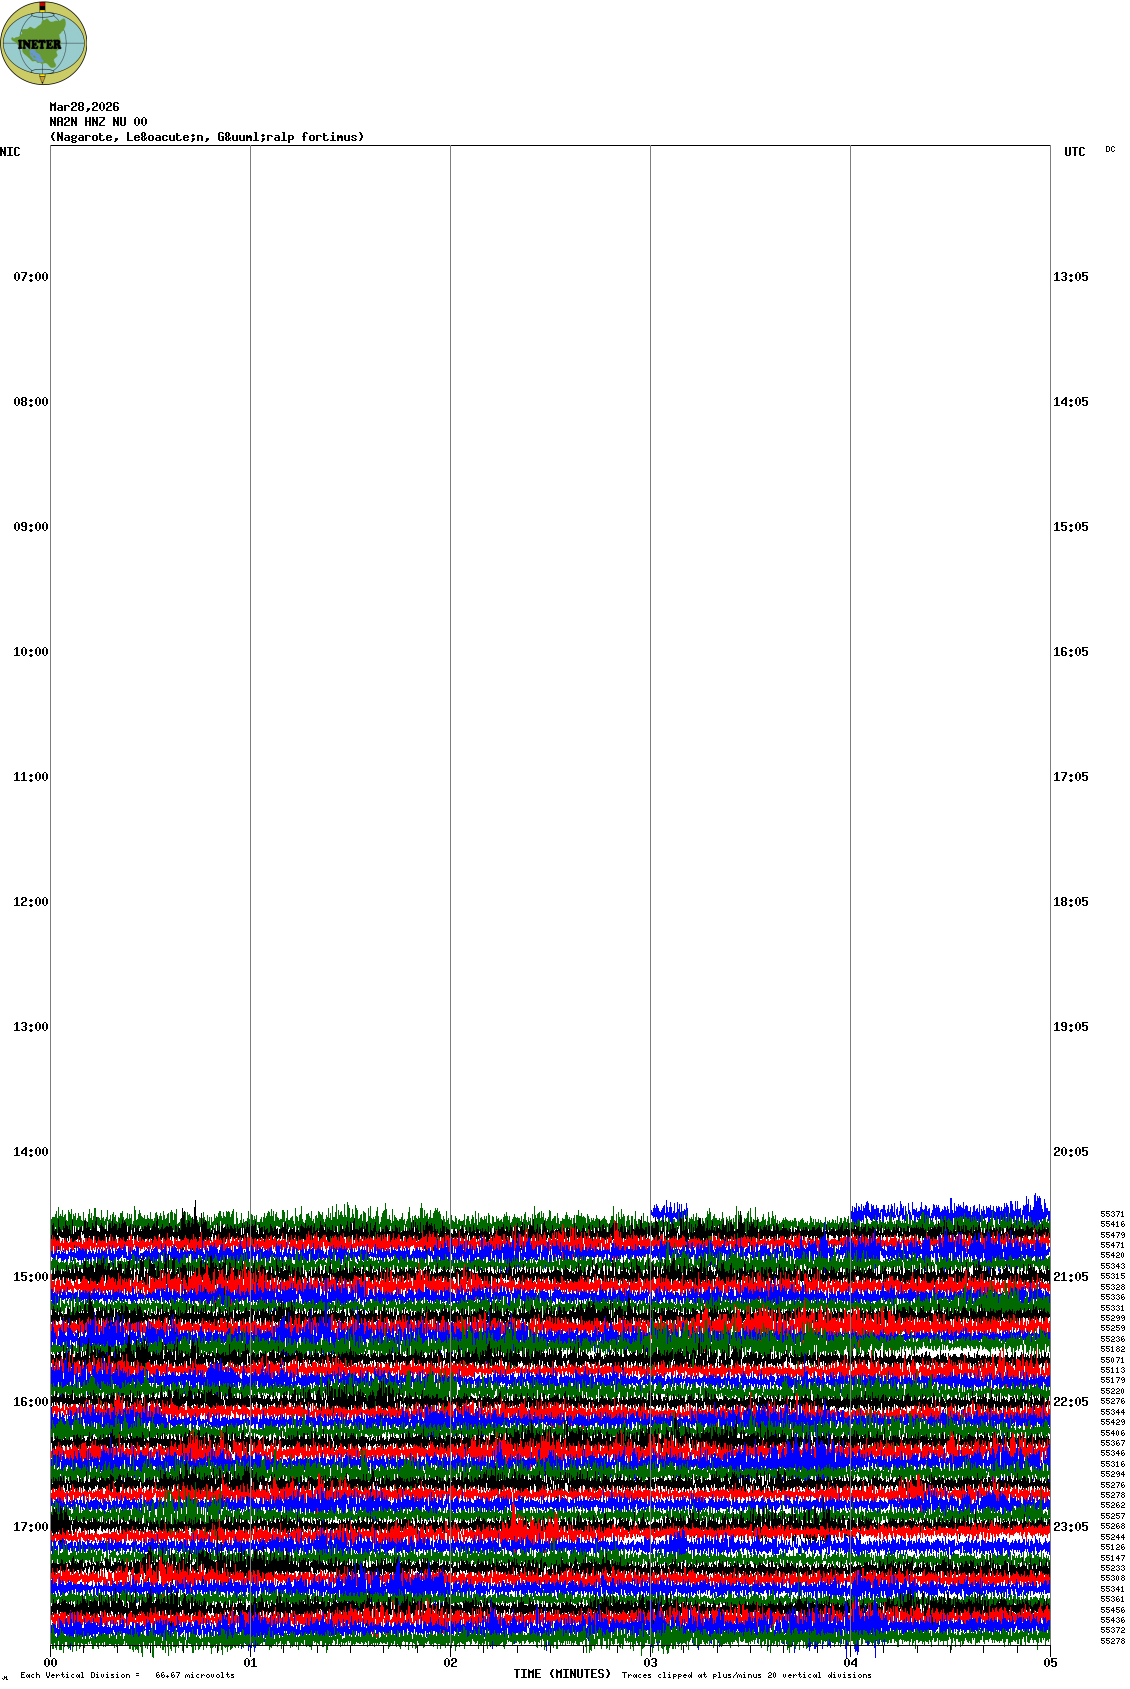Click the INETER globe logo
Viewport: 1130px width, 1689px height.
pos(44,43)
